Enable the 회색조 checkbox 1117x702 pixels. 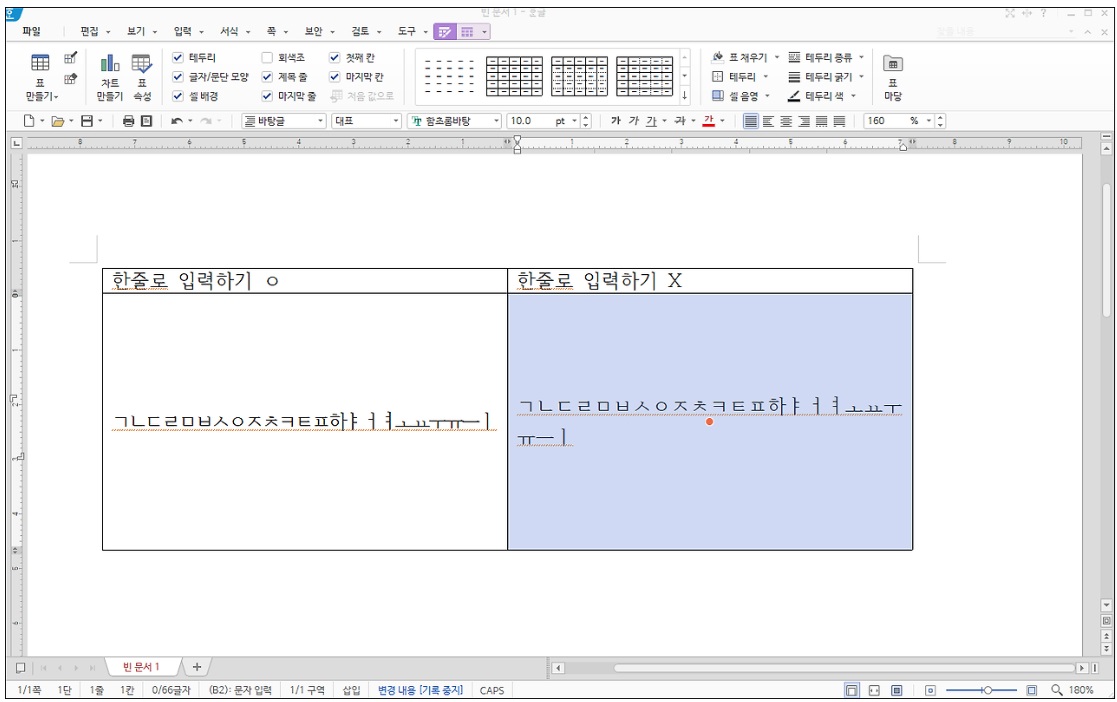[x=267, y=58]
